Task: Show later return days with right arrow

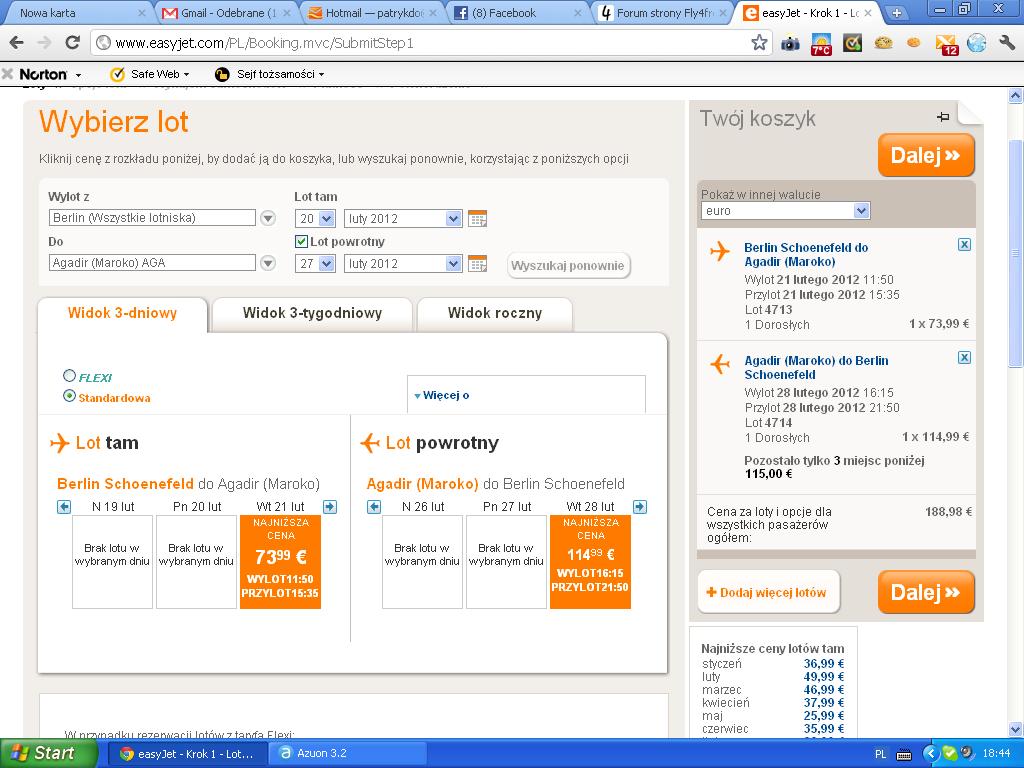Action: click(x=640, y=507)
